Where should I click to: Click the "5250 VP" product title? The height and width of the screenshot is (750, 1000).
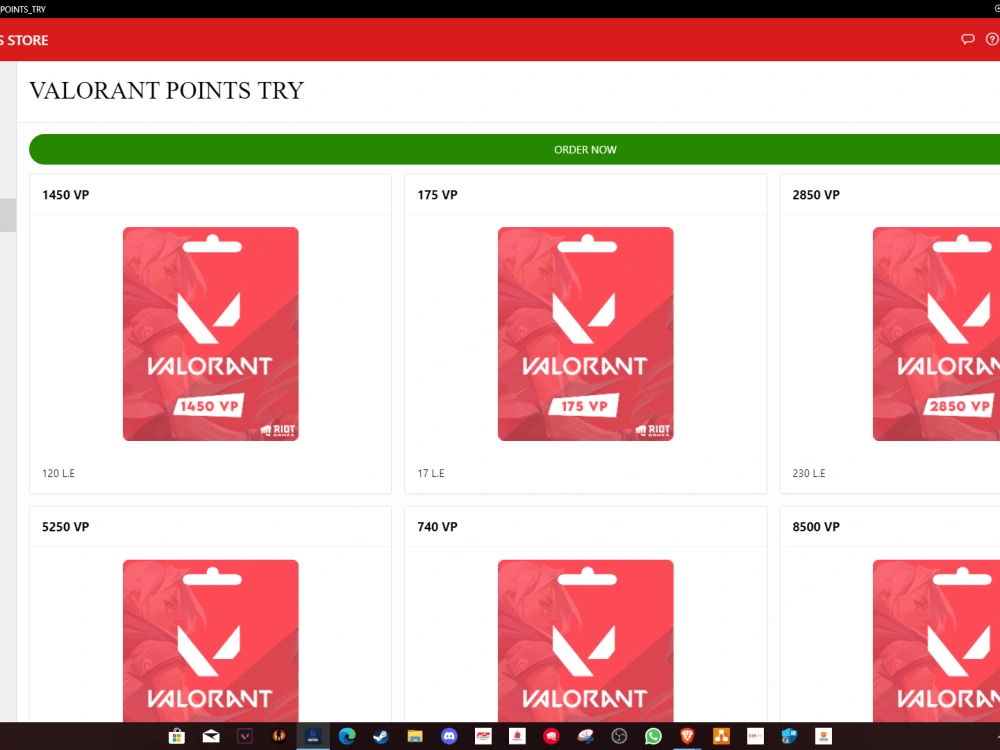pyautogui.click(x=66, y=527)
